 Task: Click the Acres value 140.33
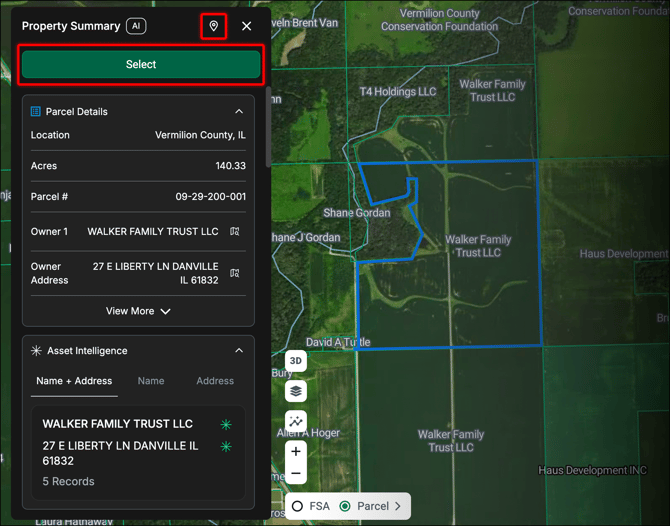tap(231, 166)
